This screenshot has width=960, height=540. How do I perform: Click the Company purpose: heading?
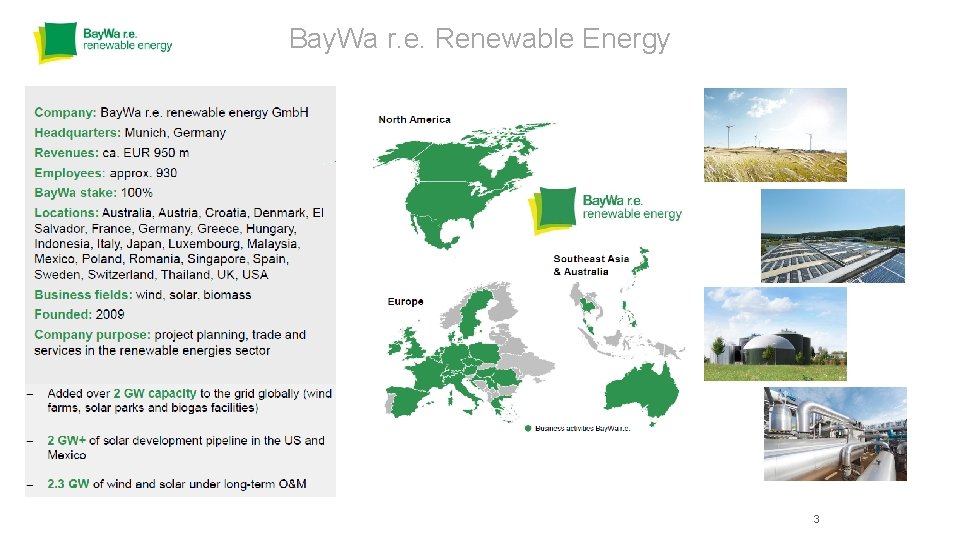tap(92, 335)
